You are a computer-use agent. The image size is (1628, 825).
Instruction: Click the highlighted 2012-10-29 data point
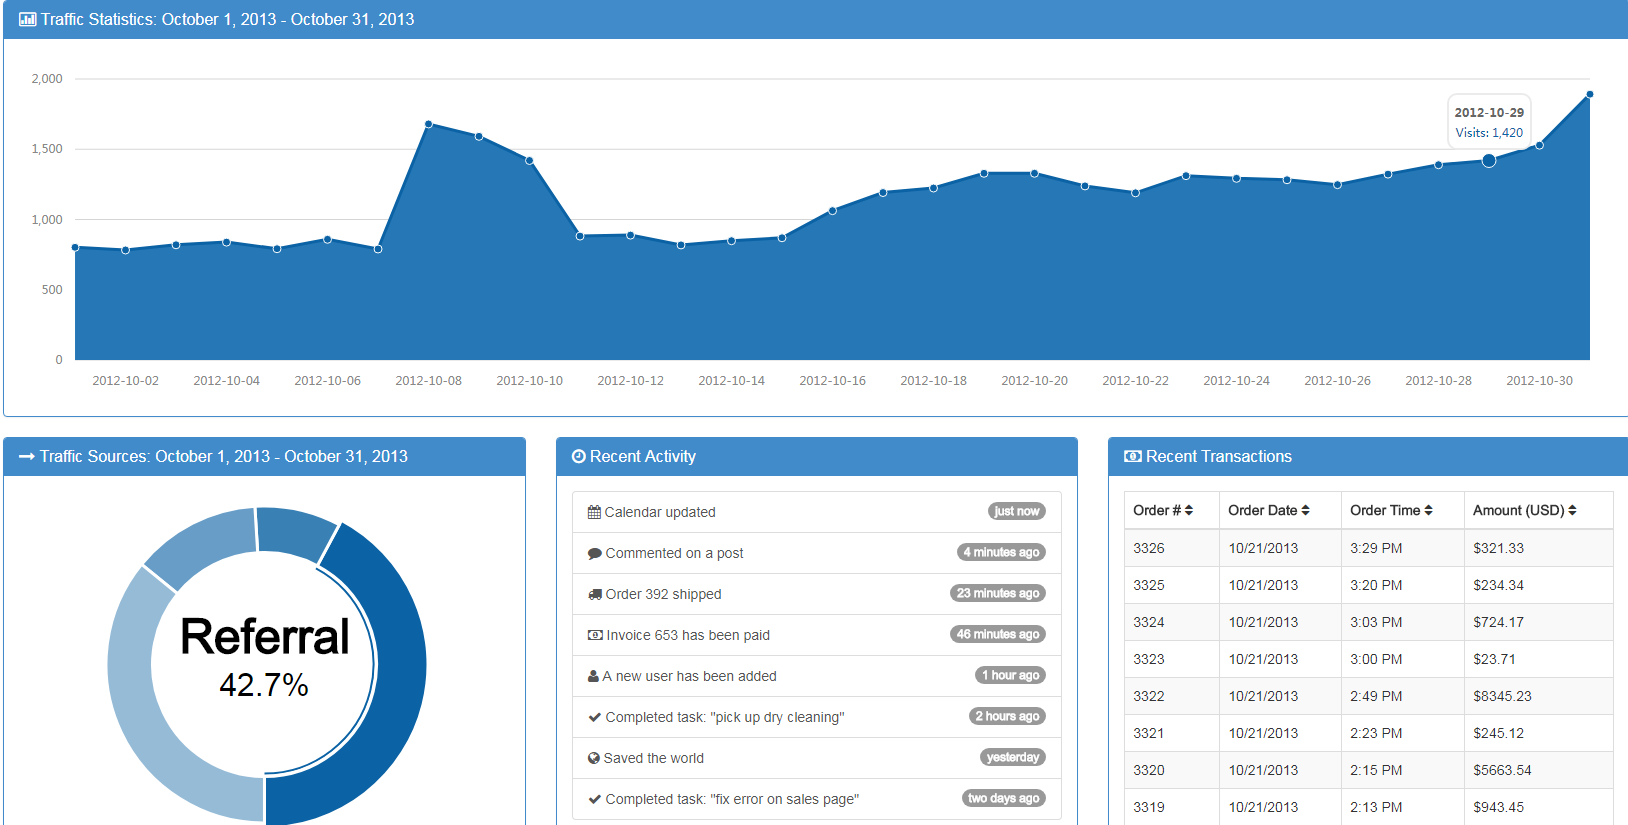coord(1489,161)
